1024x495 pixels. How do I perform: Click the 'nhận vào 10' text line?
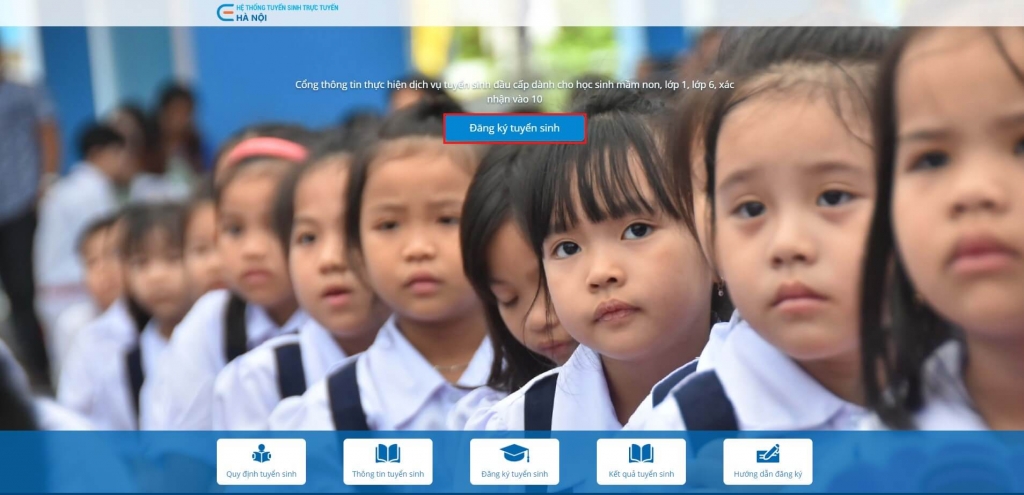click(514, 99)
